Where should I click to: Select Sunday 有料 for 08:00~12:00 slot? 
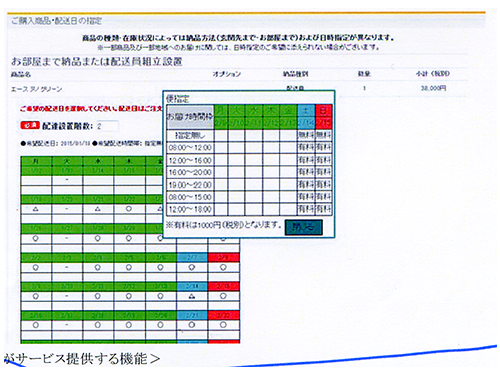[323, 148]
